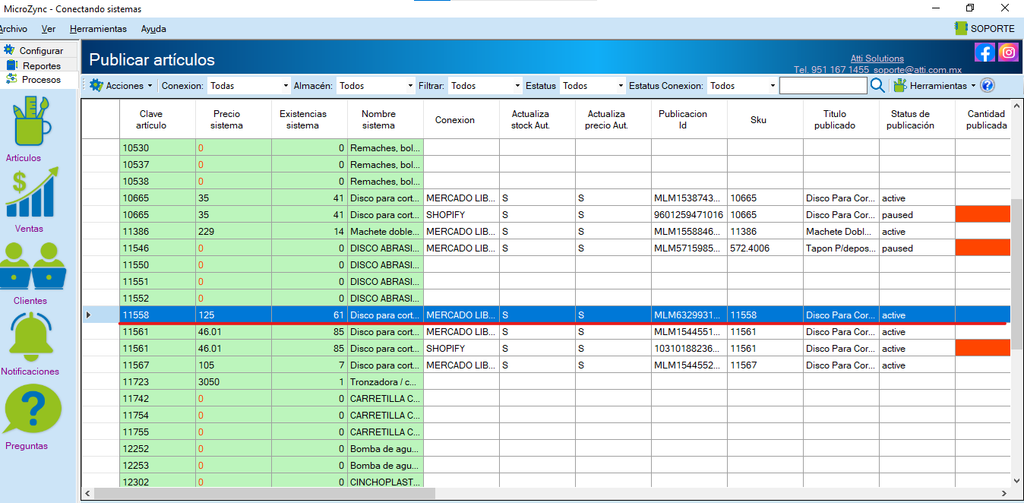Click the Tronzadora name cell
This screenshot has width=1024, height=503.
click(x=385, y=381)
